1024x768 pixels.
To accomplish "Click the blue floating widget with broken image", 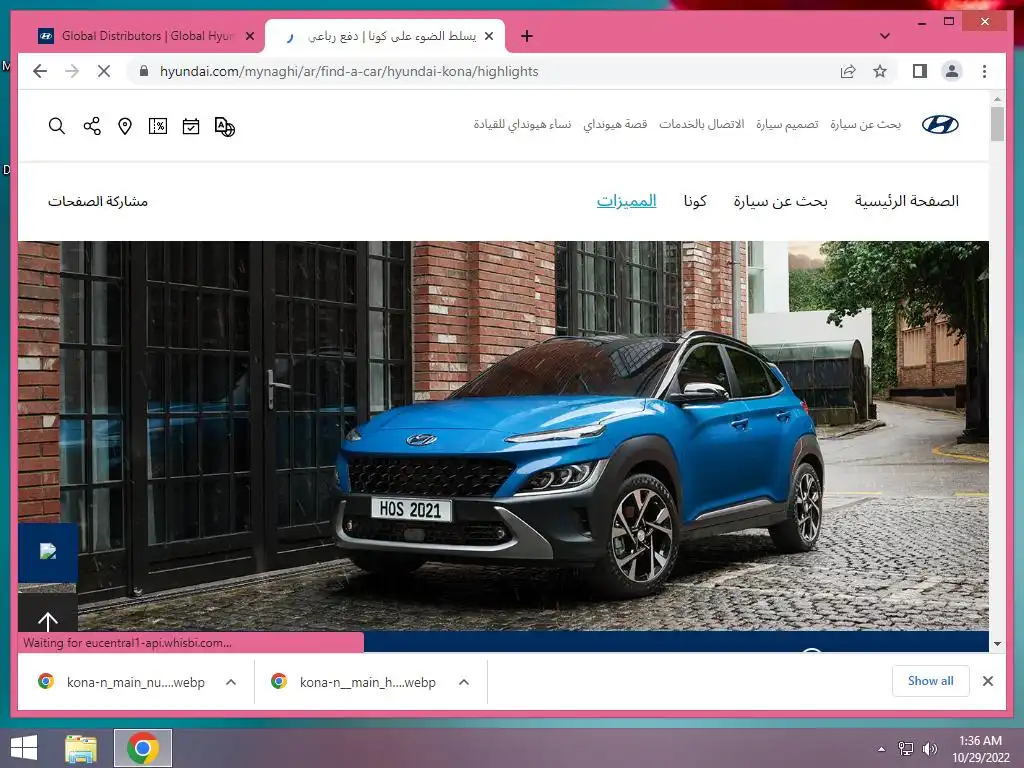I will point(48,552).
